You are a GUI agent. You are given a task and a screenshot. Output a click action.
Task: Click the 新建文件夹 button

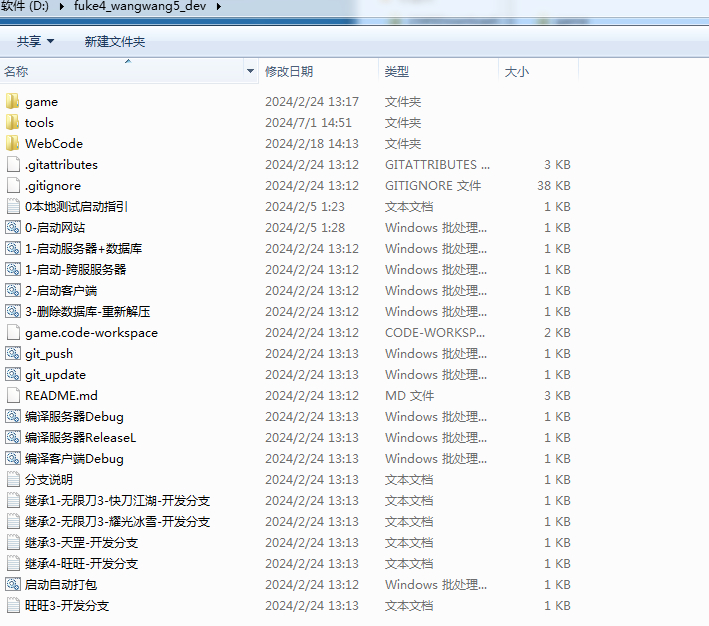tap(115, 41)
